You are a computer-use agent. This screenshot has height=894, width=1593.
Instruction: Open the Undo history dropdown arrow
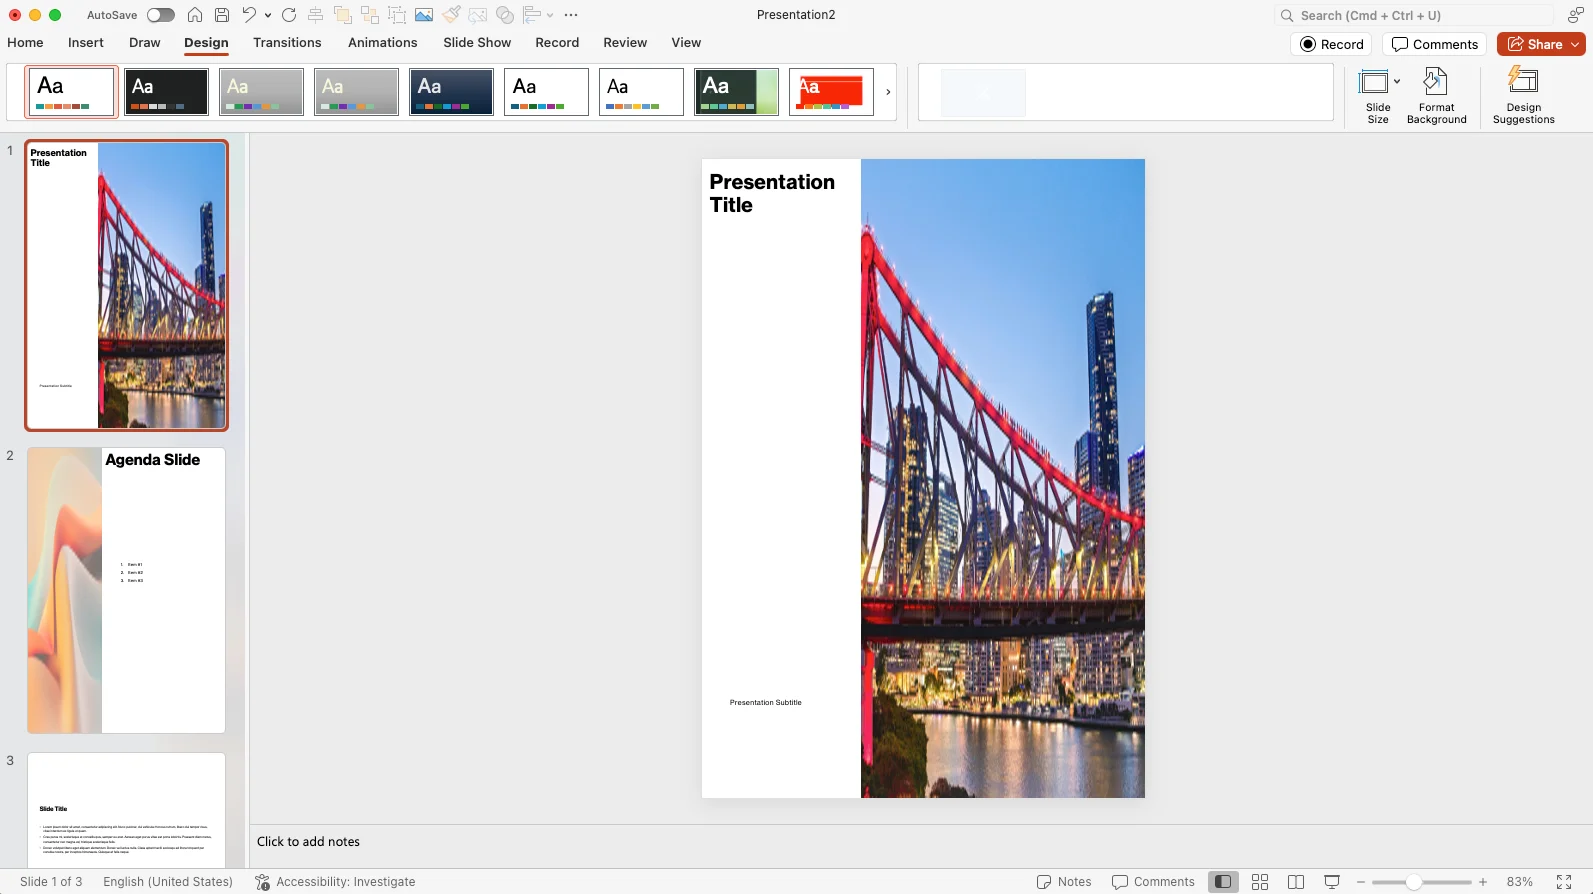[x=268, y=15]
